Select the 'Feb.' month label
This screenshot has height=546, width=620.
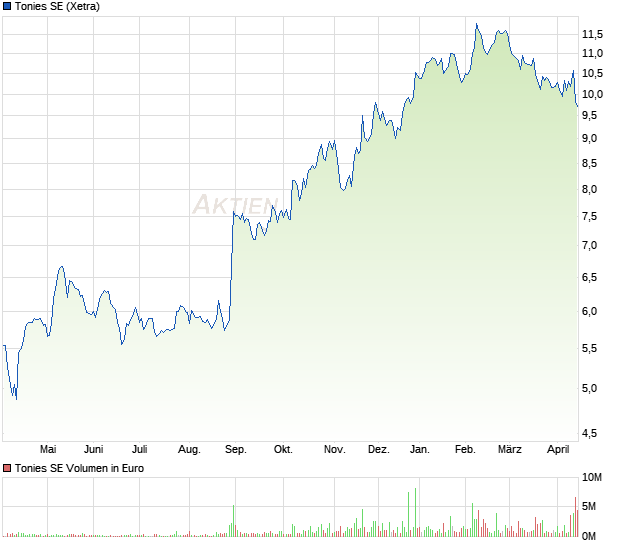[465, 449]
